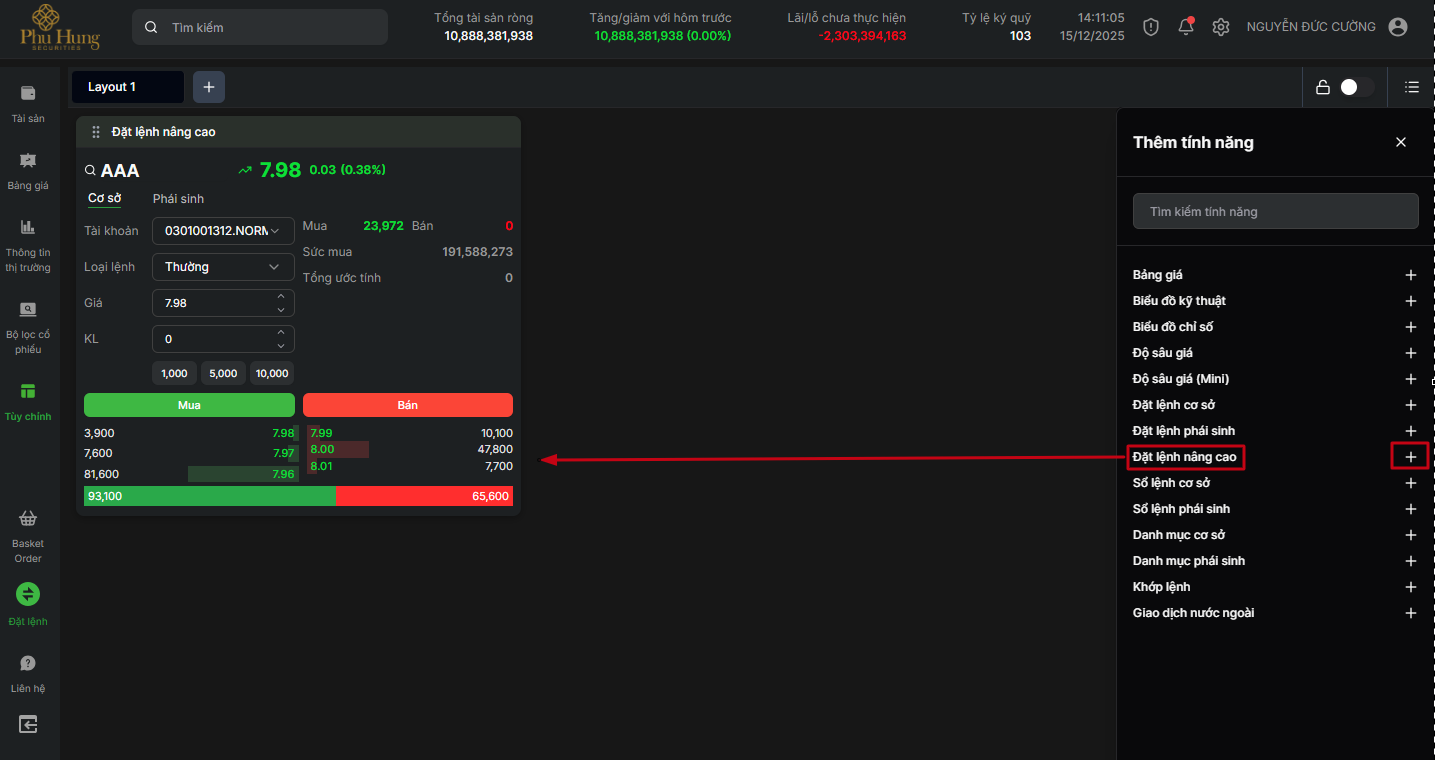
Task: Open Bộ lọc cổ phiếu stock filter
Action: (28, 310)
